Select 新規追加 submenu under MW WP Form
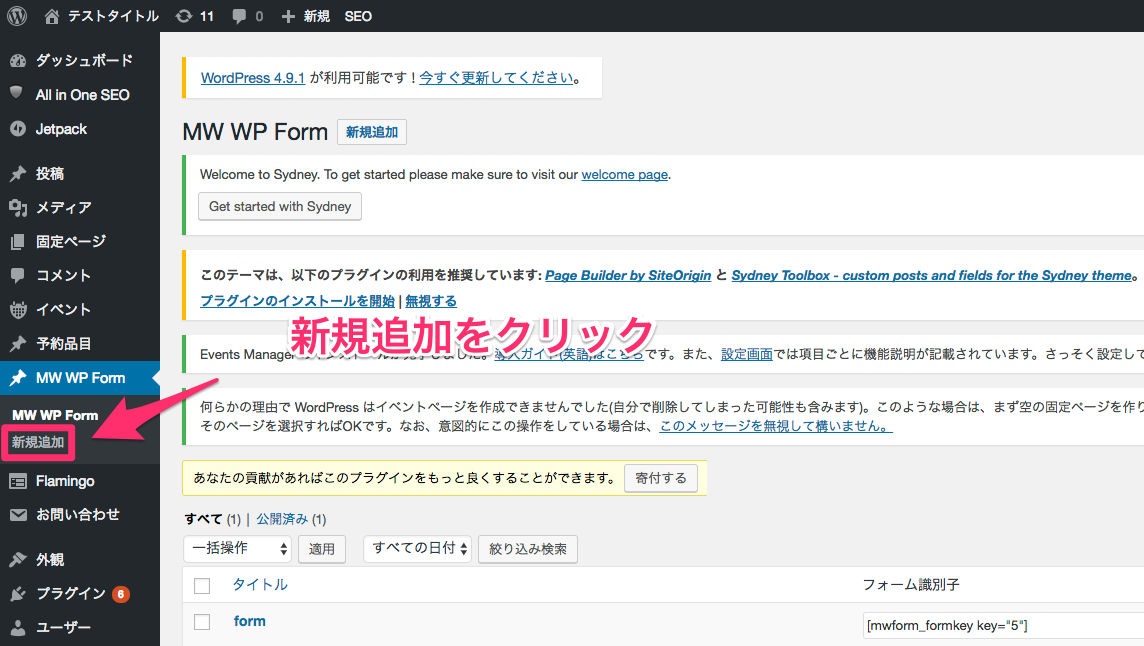1144x646 pixels. tap(38, 442)
